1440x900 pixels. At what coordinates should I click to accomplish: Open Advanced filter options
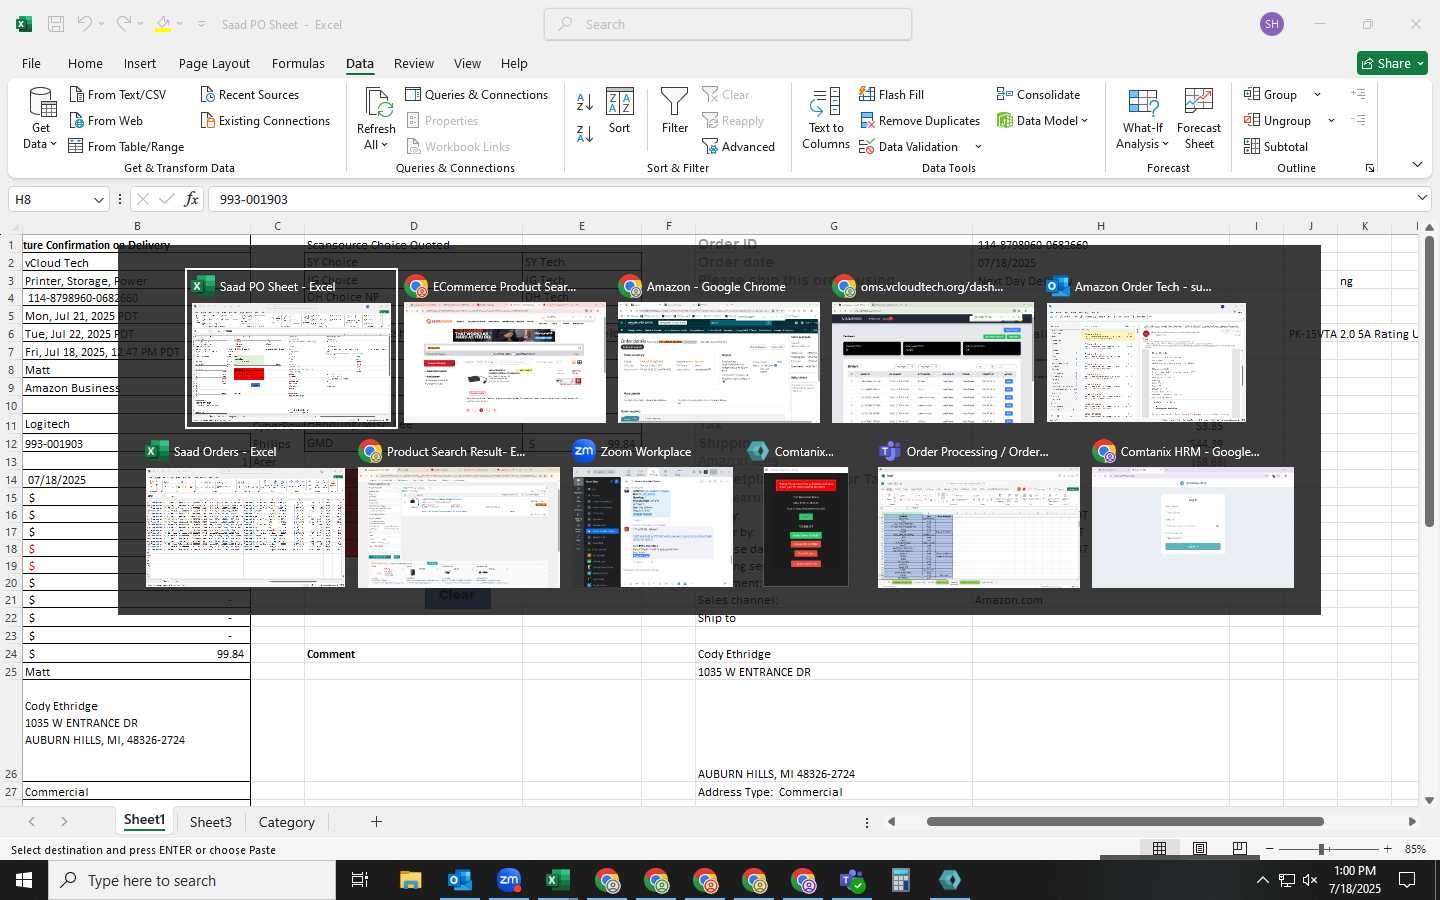pyautogui.click(x=738, y=146)
